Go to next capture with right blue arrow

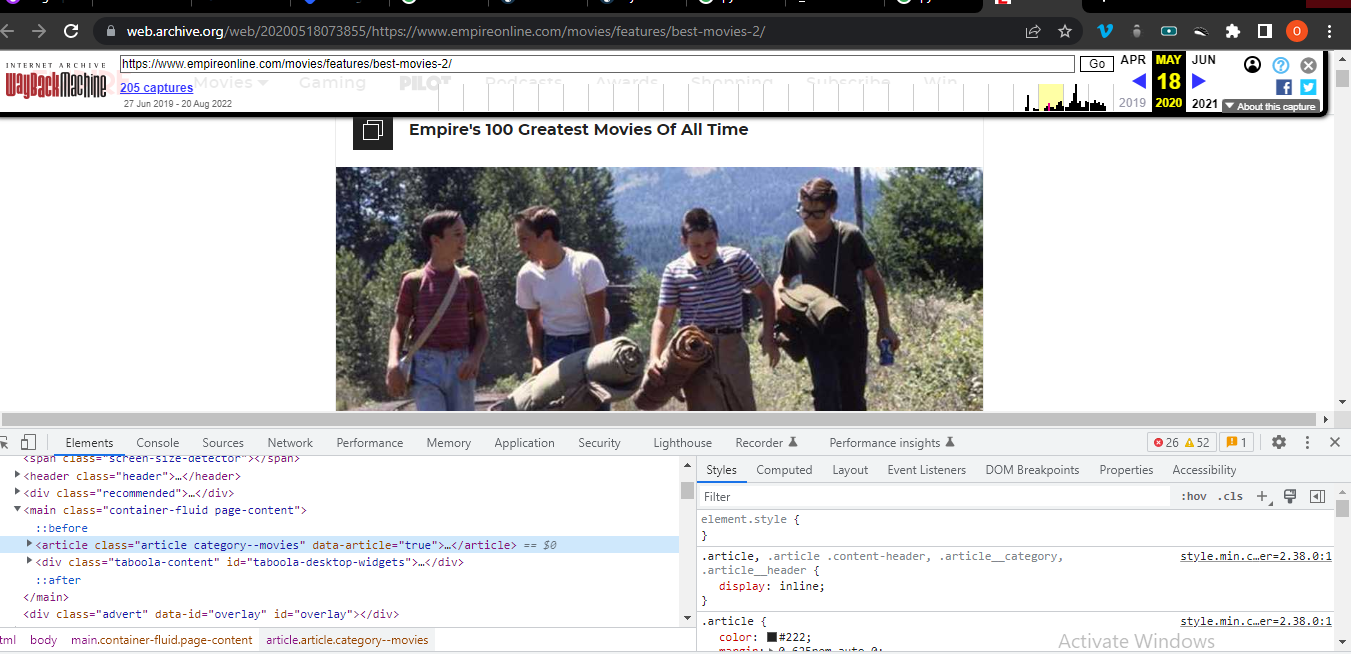(x=1199, y=81)
